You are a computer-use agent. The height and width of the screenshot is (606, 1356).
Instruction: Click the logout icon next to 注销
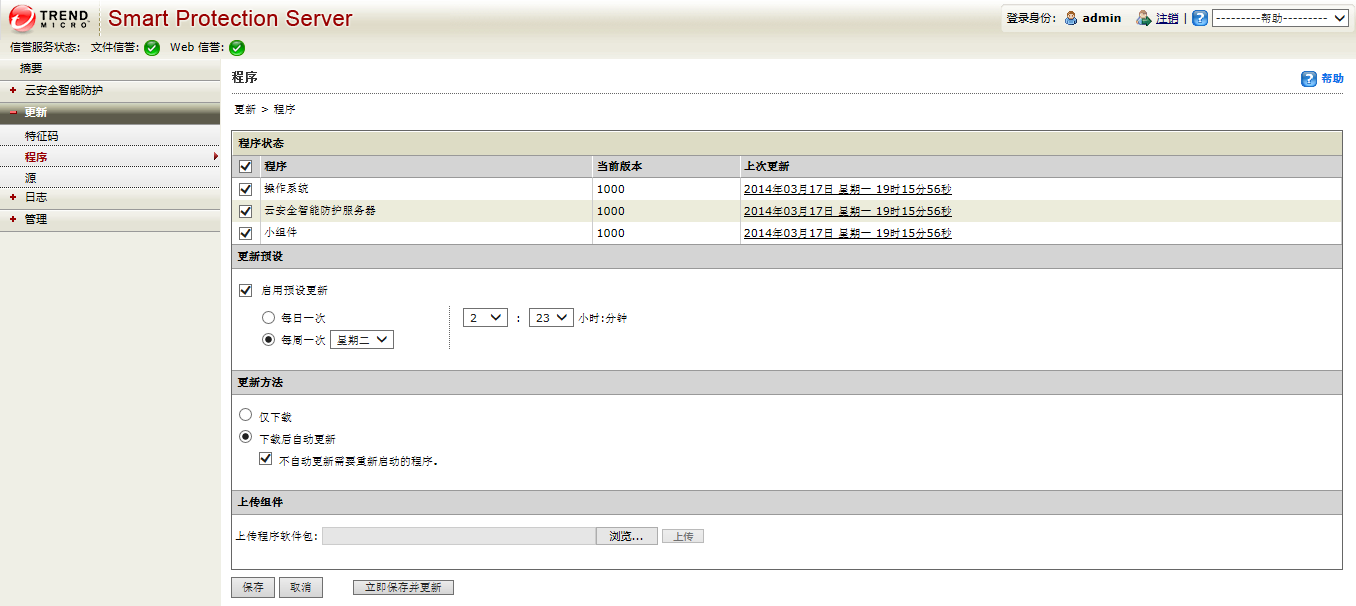tap(1144, 18)
